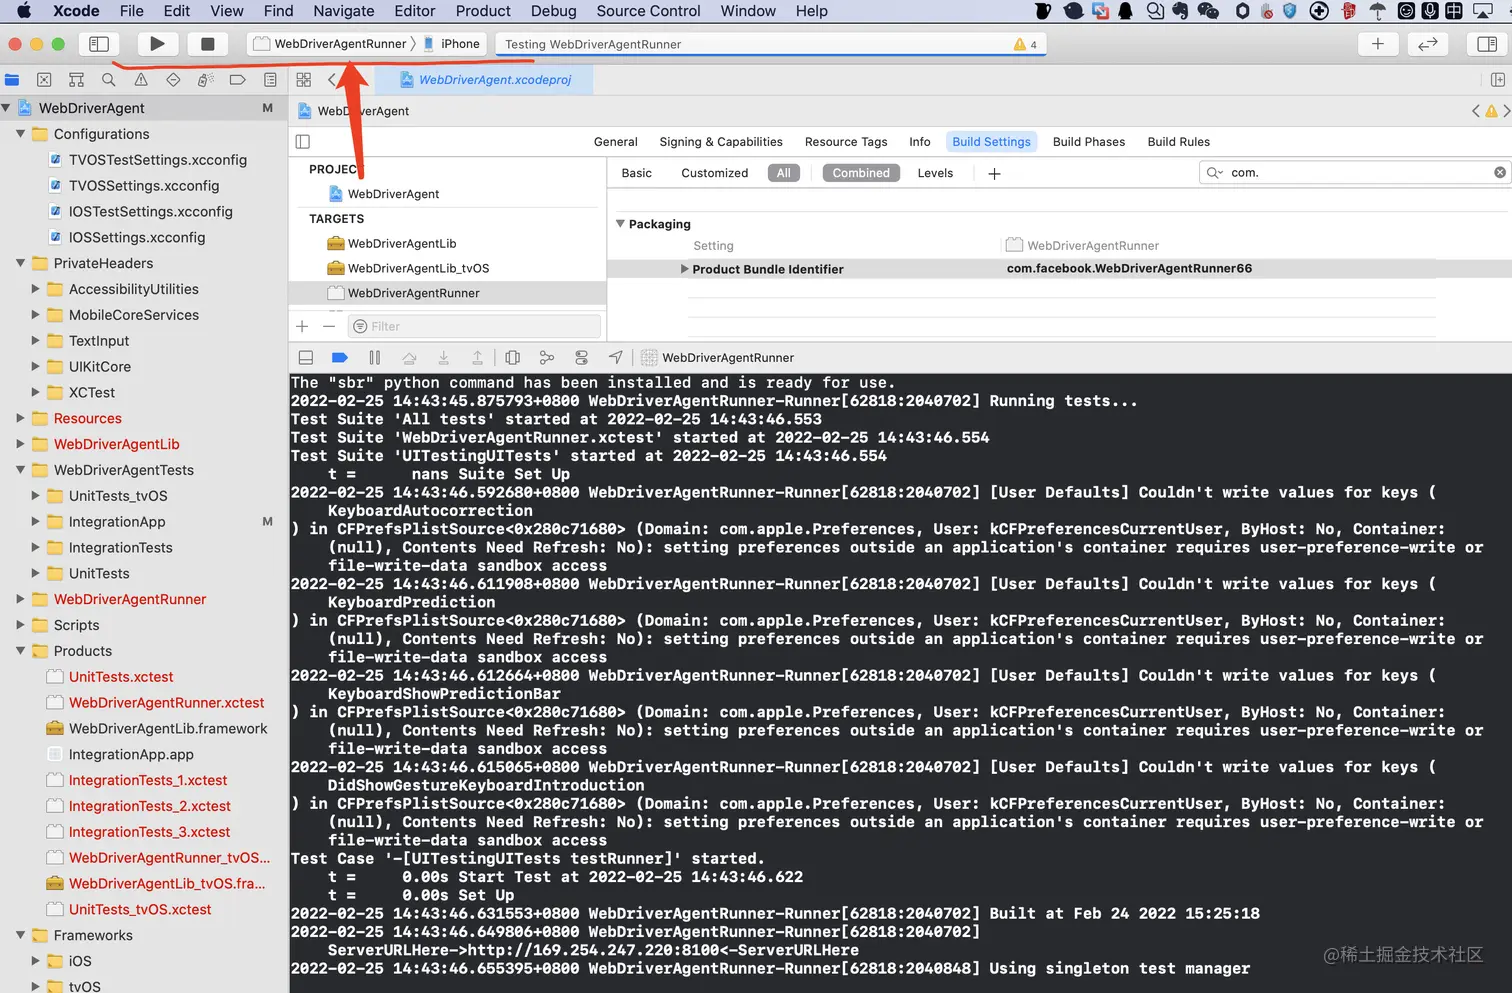Image resolution: width=1512 pixels, height=993 pixels.
Task: Choose the iPhone run destination
Action: (x=452, y=44)
